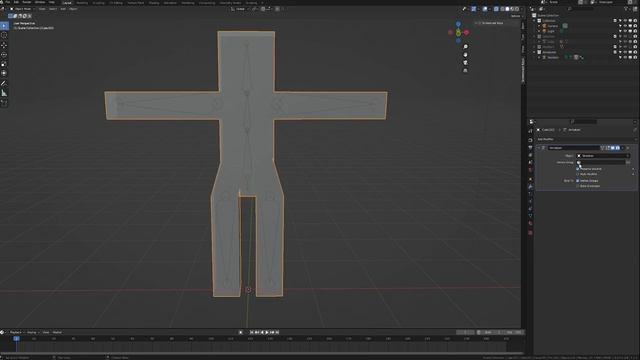Remove the Armature modifier with its X
Image resolution: width=640 pixels, height=360 pixels.
click(x=628, y=148)
